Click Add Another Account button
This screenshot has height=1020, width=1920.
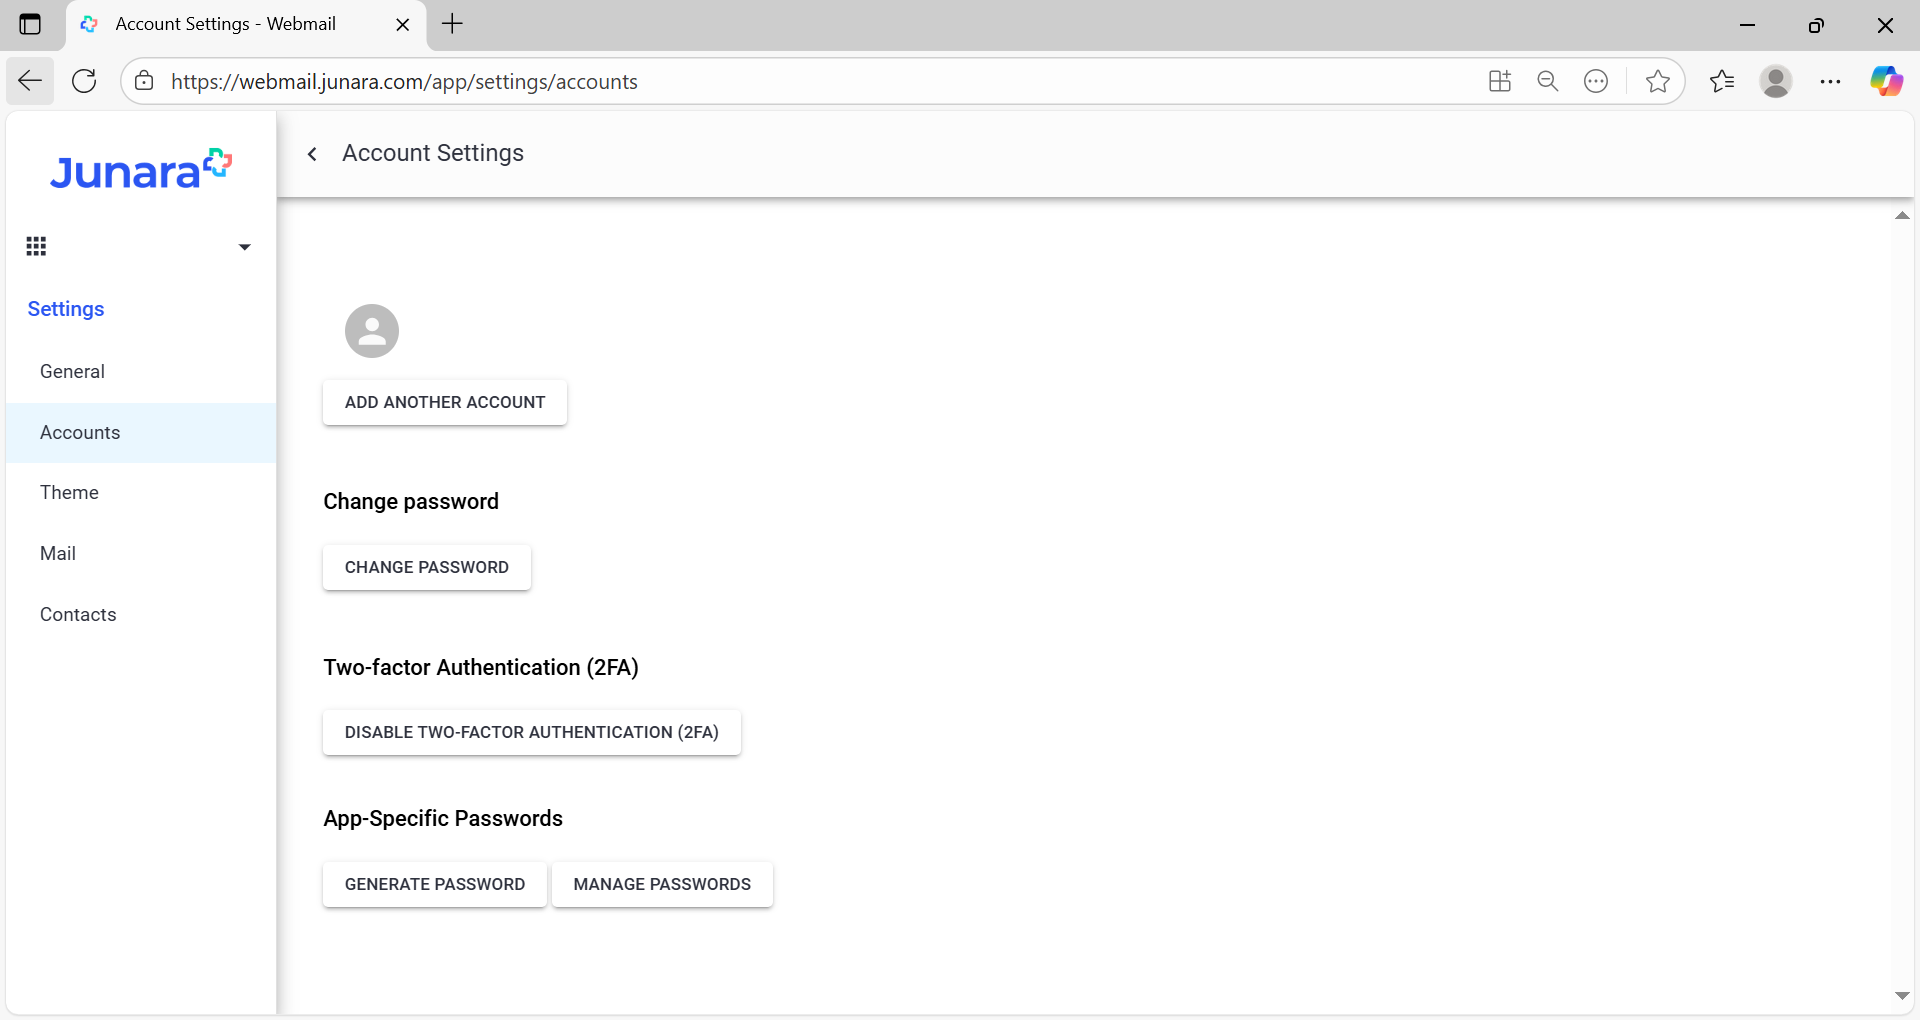[445, 402]
